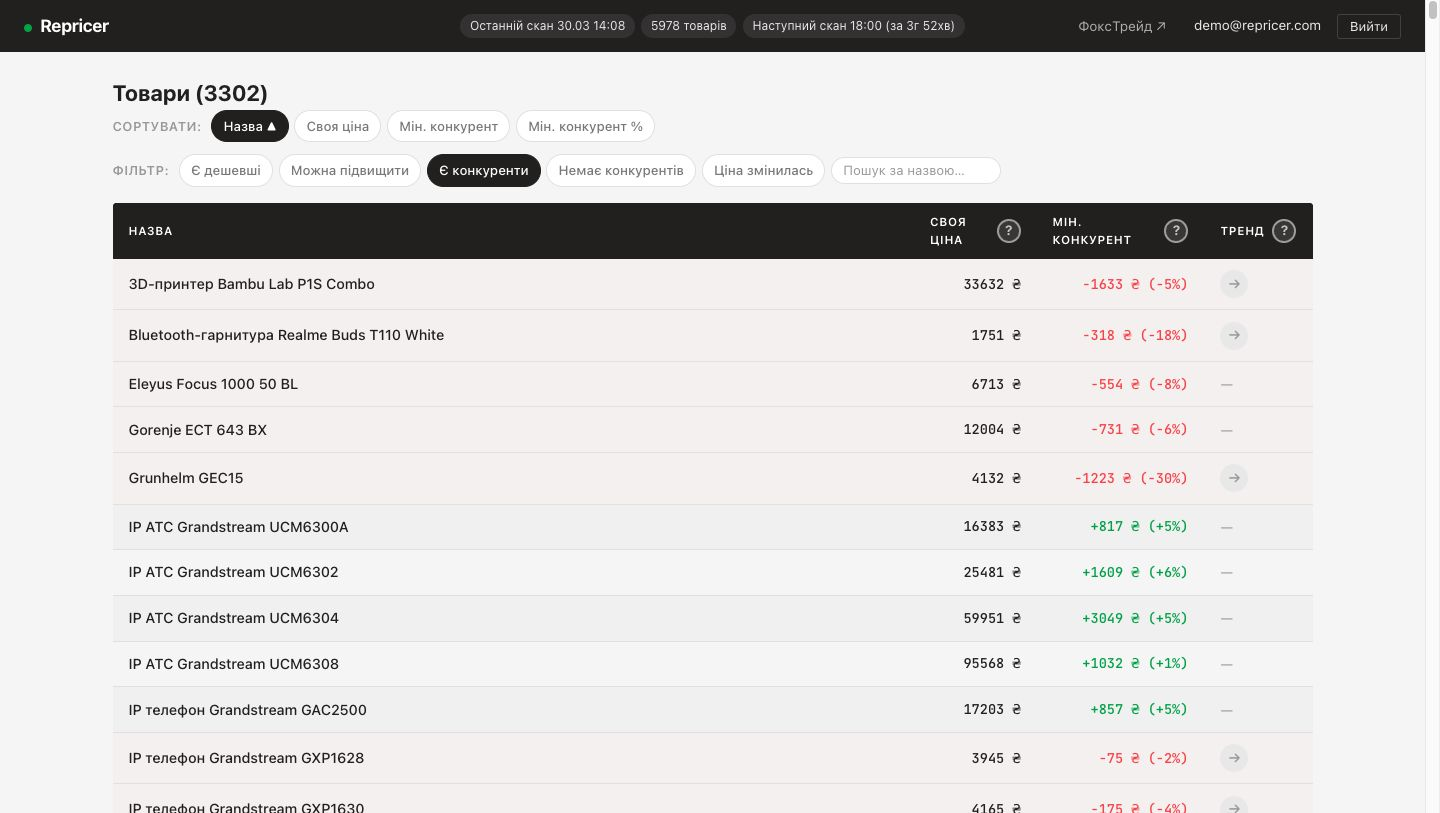Click help icon next to Мін. конкурент

[x=1176, y=231]
